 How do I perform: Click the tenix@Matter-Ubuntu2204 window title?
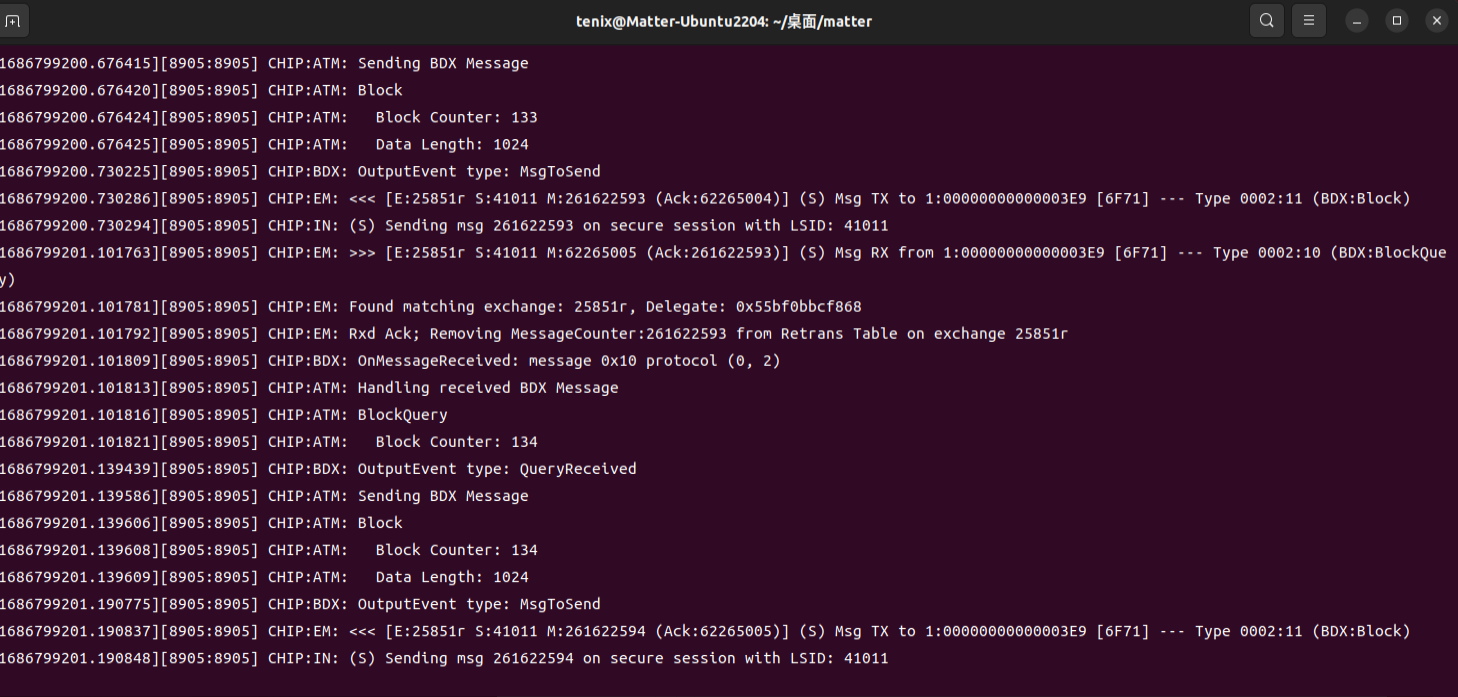[724, 21]
